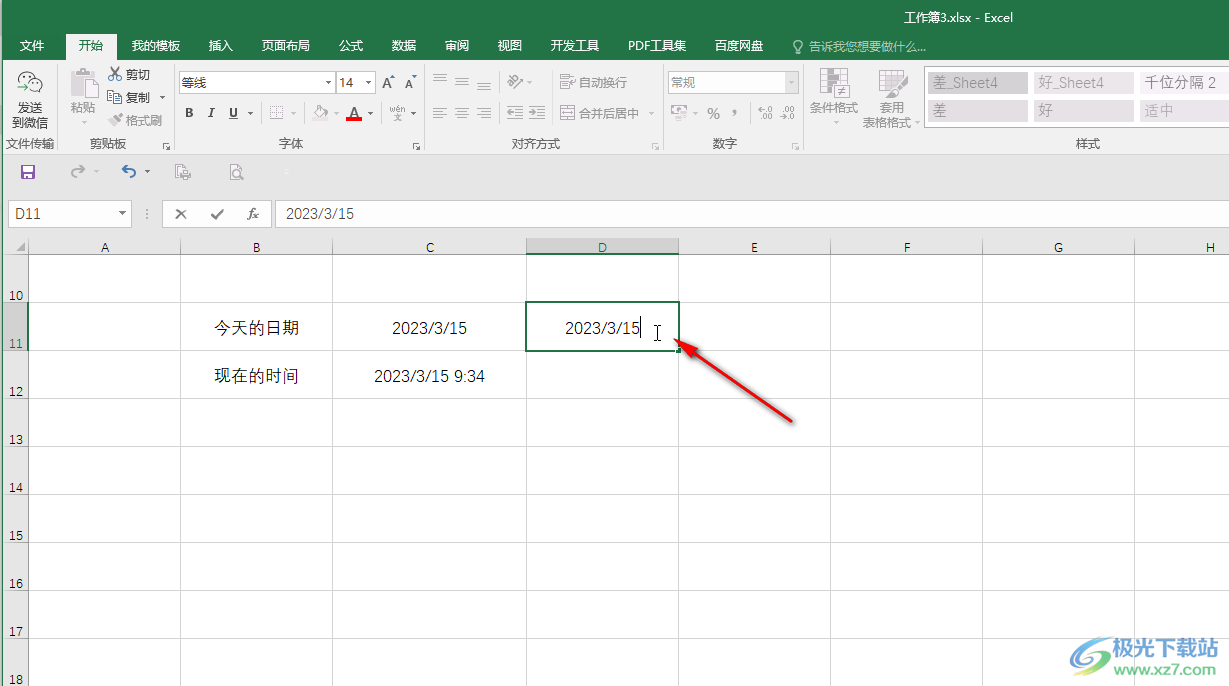Expand the Copy options dropdown arrow
This screenshot has height=686, width=1229.
click(x=162, y=98)
